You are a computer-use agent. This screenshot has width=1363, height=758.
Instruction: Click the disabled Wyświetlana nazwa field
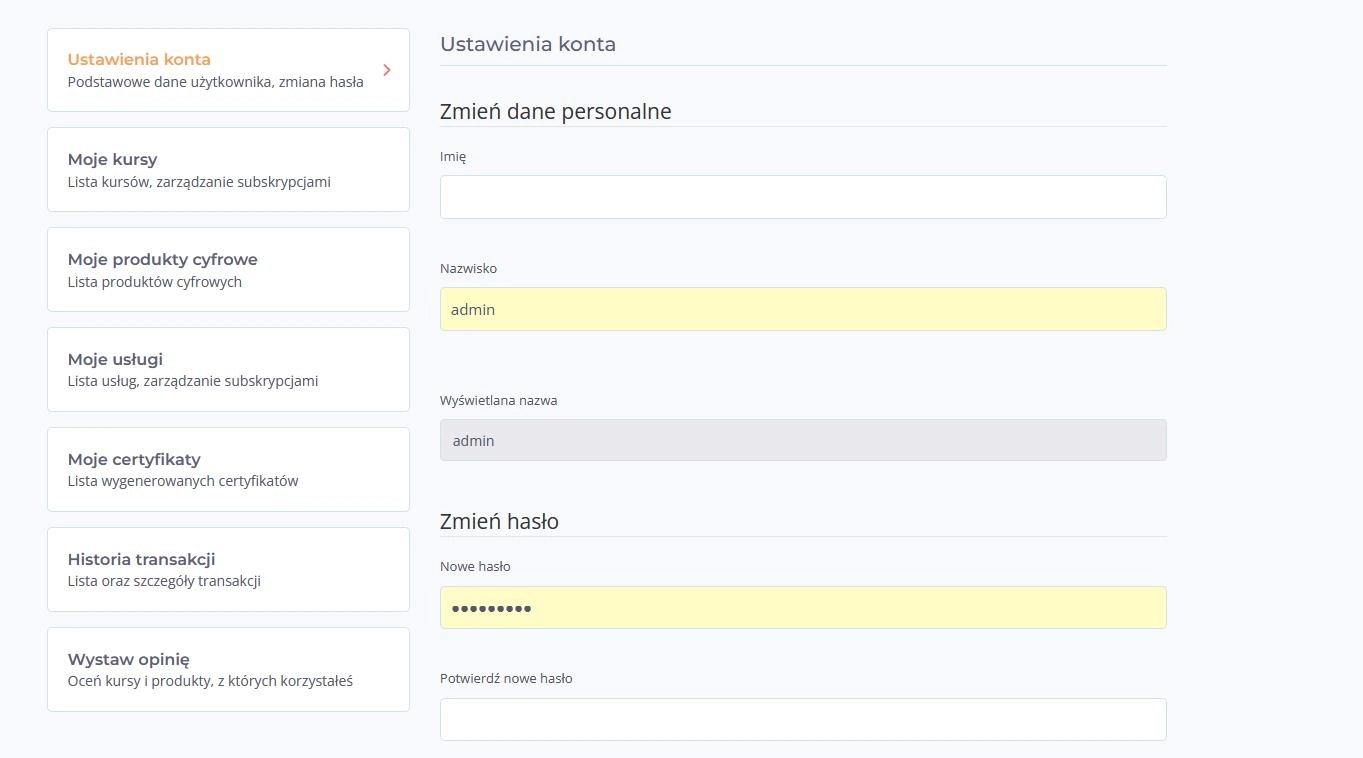[x=803, y=440]
